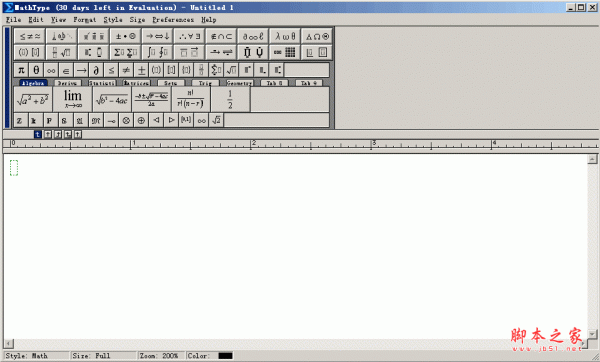
Task: Insert the theta symbol from small bar
Action: coord(36,70)
